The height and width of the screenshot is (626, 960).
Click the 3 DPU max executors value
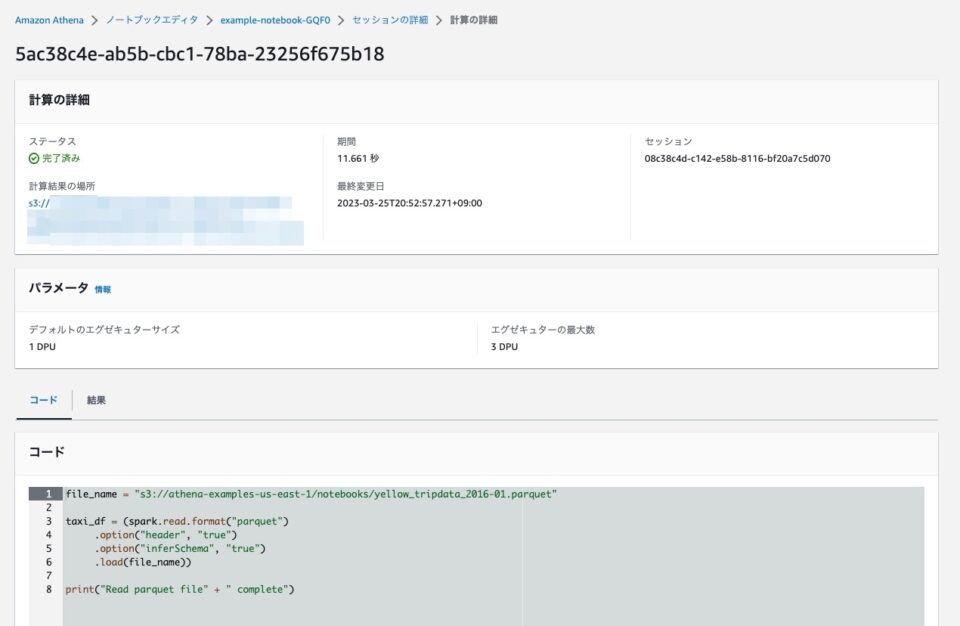tap(504, 347)
